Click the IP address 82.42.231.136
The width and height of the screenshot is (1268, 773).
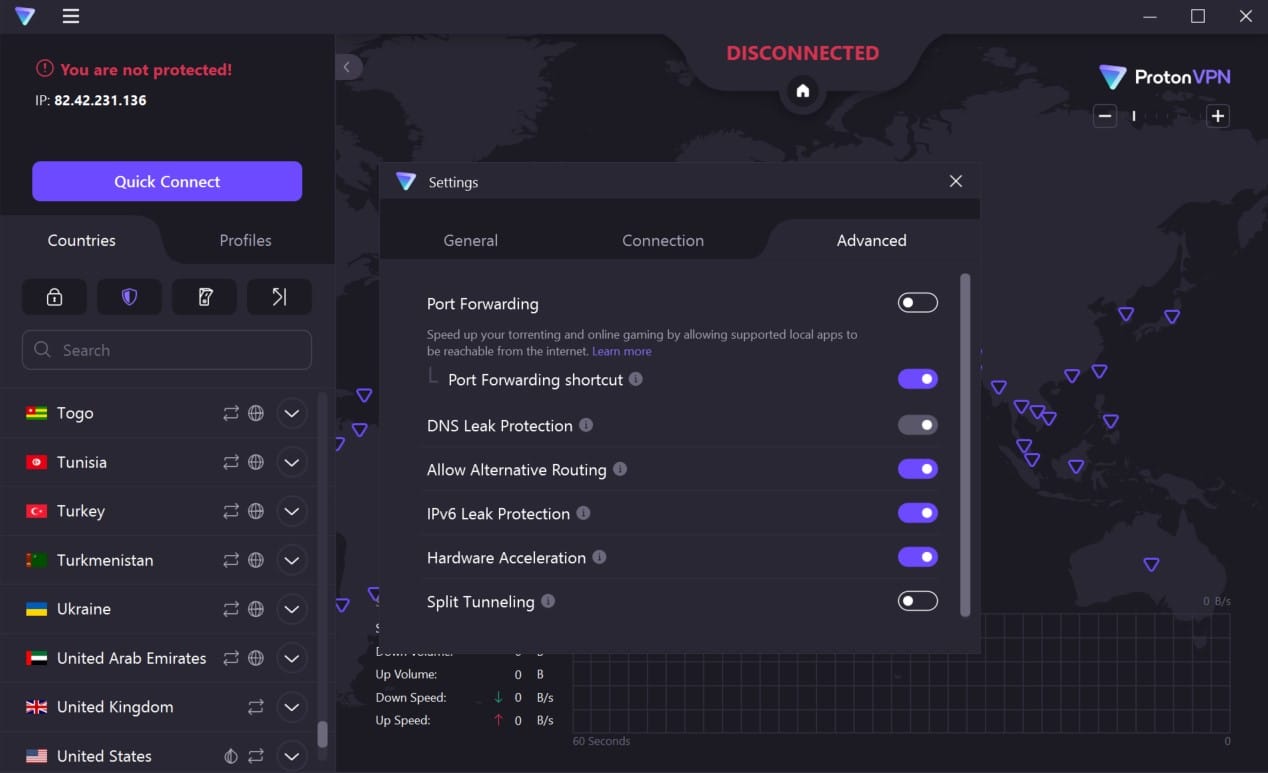click(x=100, y=100)
